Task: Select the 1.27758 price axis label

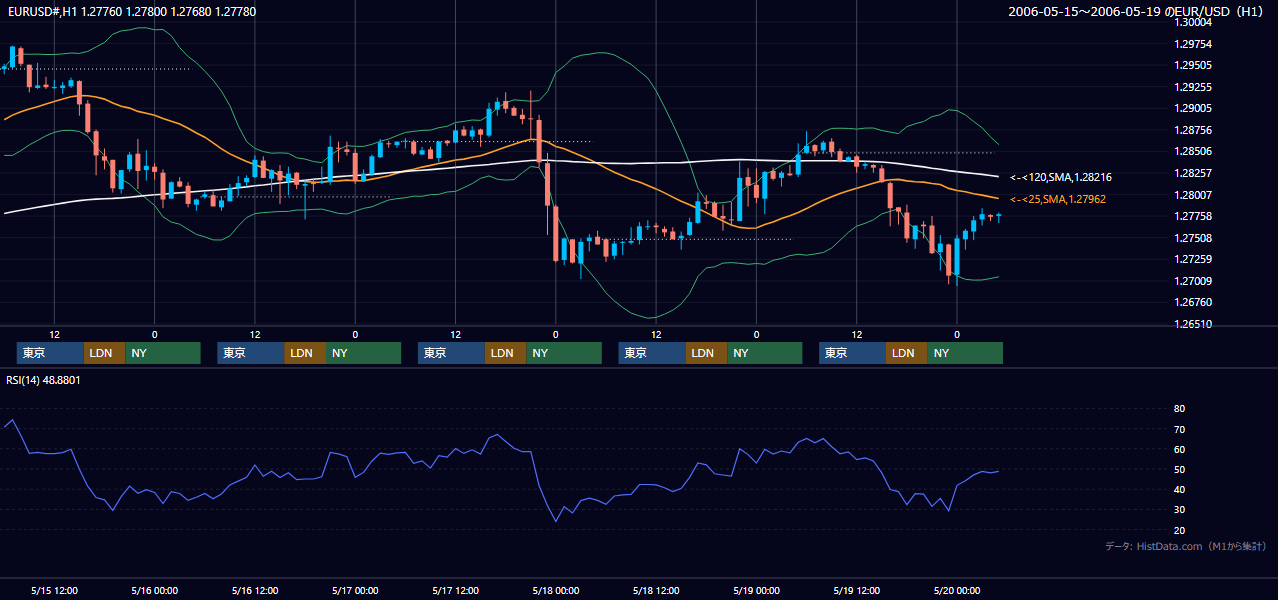Action: point(1192,216)
